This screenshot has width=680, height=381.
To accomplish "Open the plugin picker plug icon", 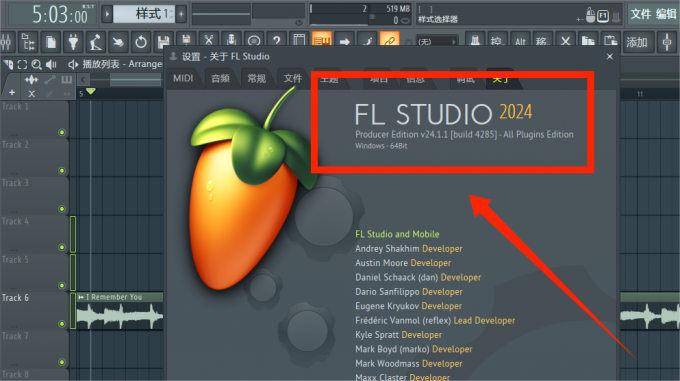I will click(x=73, y=42).
